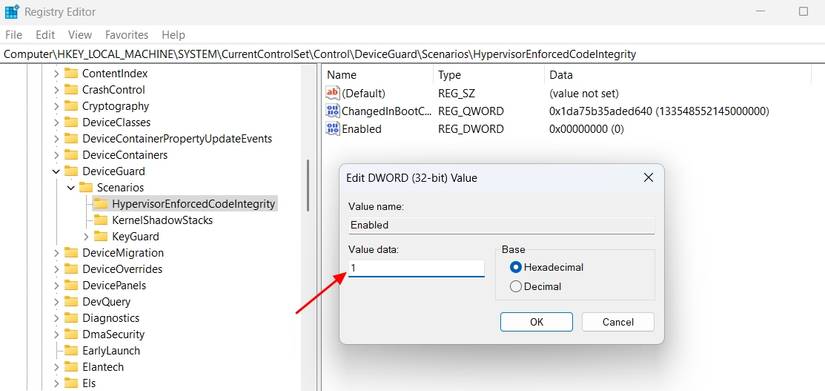Expand the Cryptography key
This screenshot has width=825, height=391.
click(x=56, y=106)
